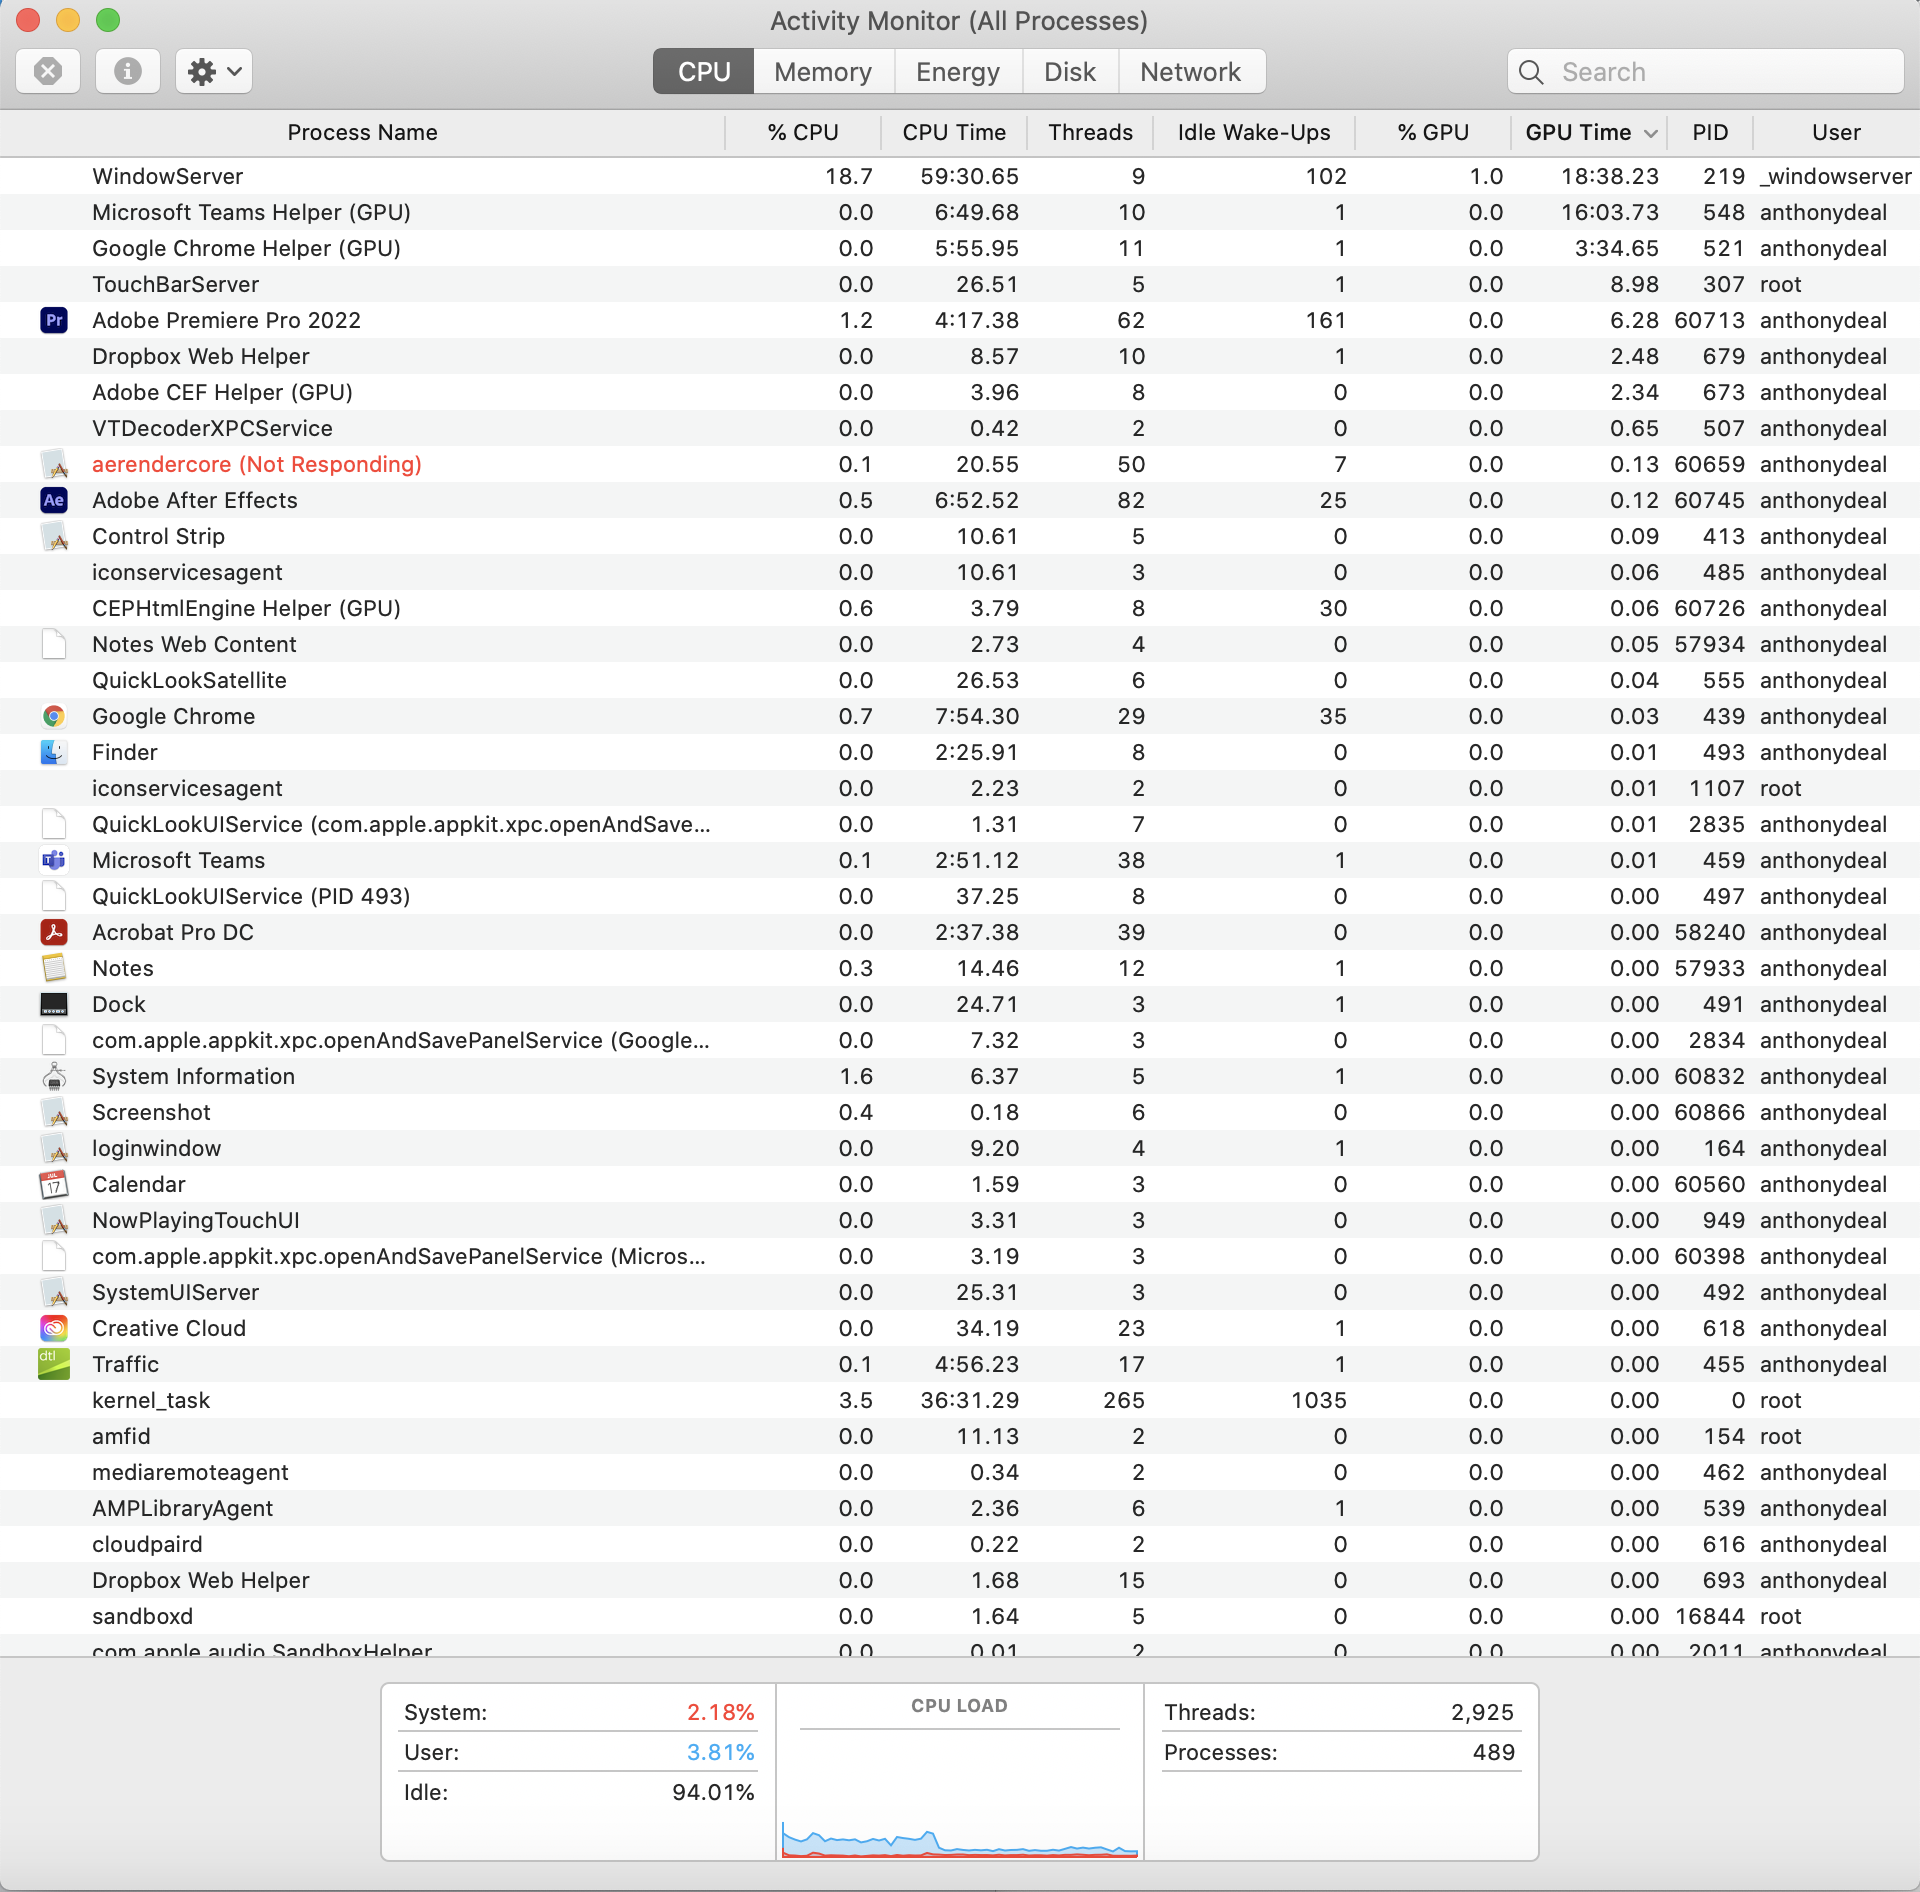Switch to the Memory tab
1920x1892 pixels.
(x=820, y=71)
